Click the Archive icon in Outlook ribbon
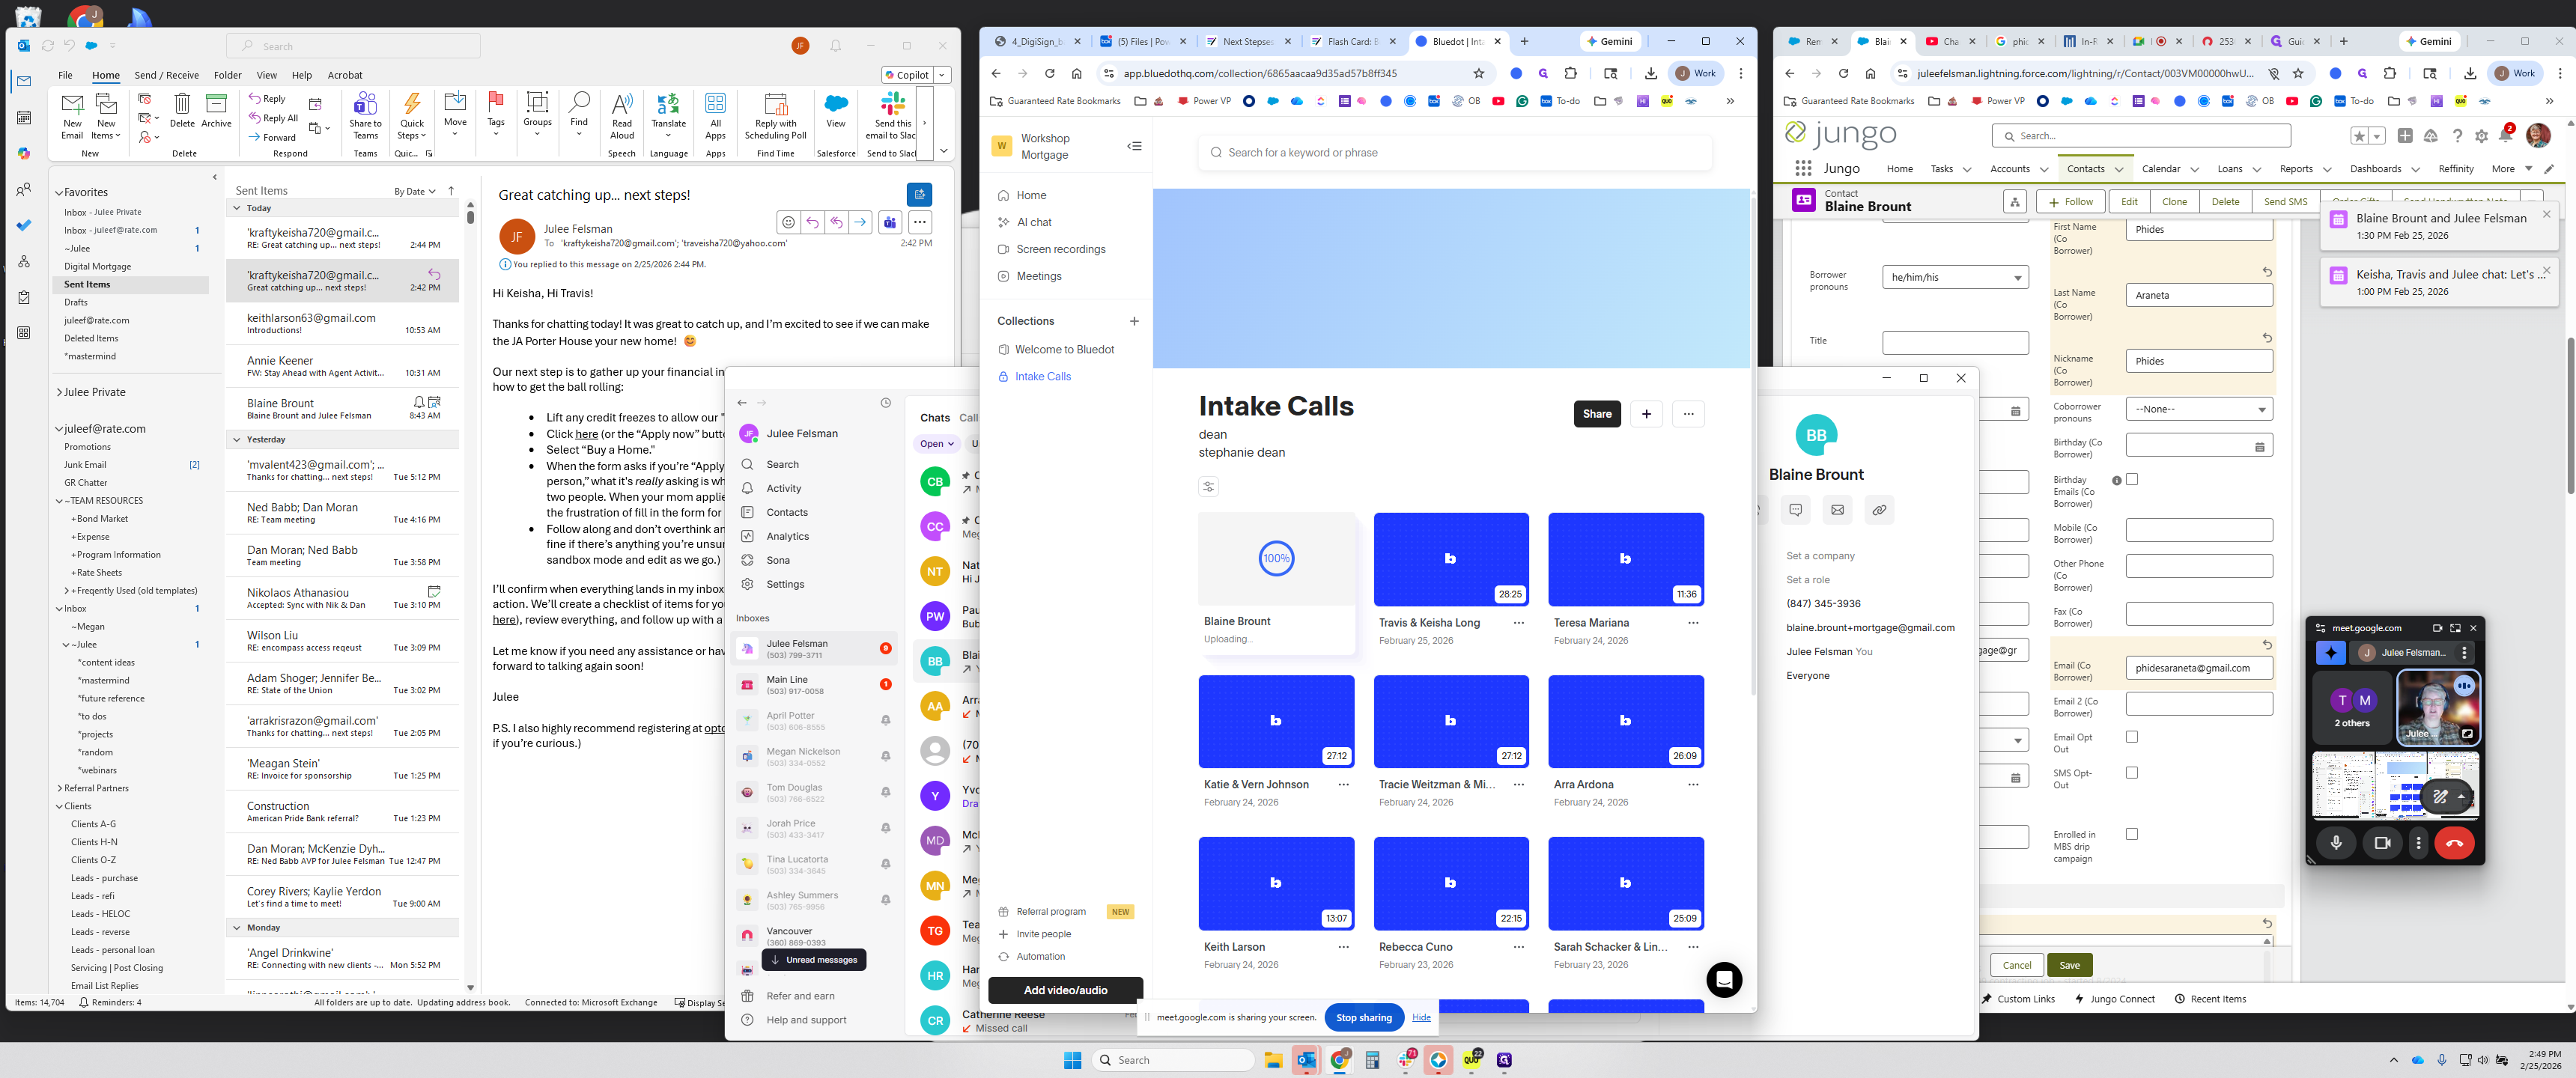Image resolution: width=2576 pixels, height=1078 pixels. (x=216, y=108)
